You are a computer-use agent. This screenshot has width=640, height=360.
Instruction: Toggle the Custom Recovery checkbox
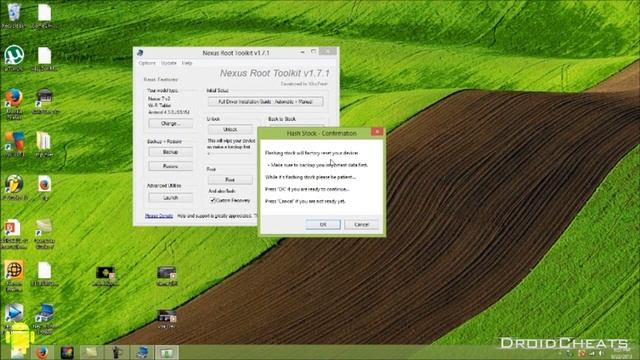pyautogui.click(x=213, y=200)
